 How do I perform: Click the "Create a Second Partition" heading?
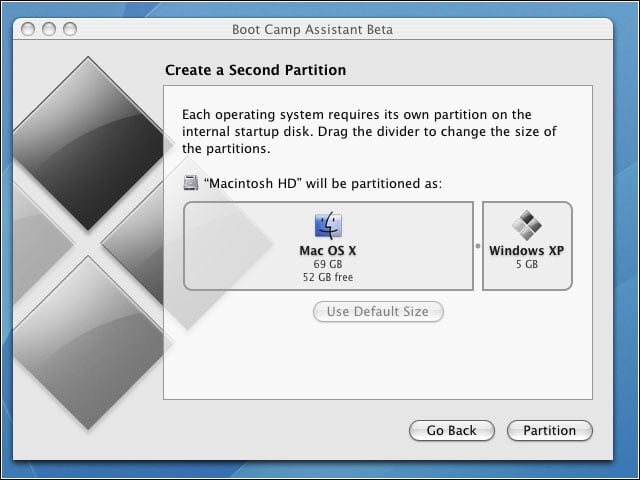pos(256,70)
